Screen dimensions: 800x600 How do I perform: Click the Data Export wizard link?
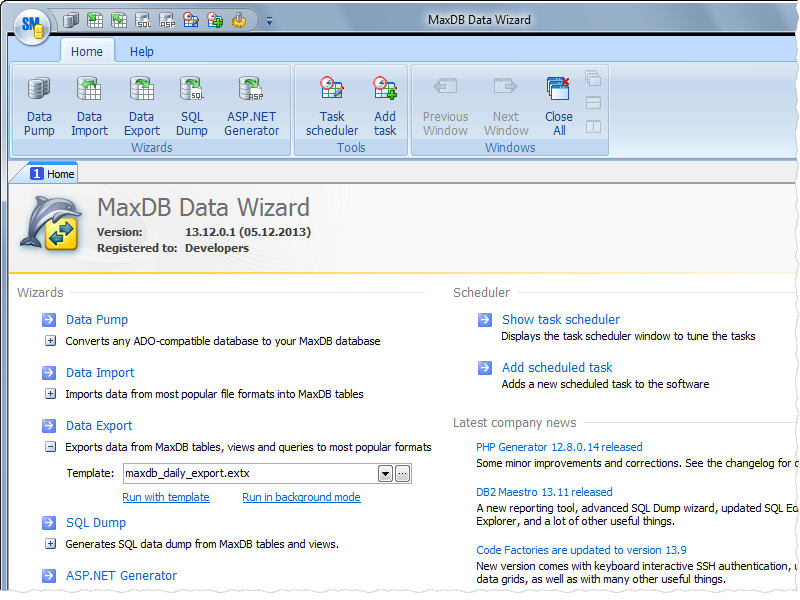[99, 426]
